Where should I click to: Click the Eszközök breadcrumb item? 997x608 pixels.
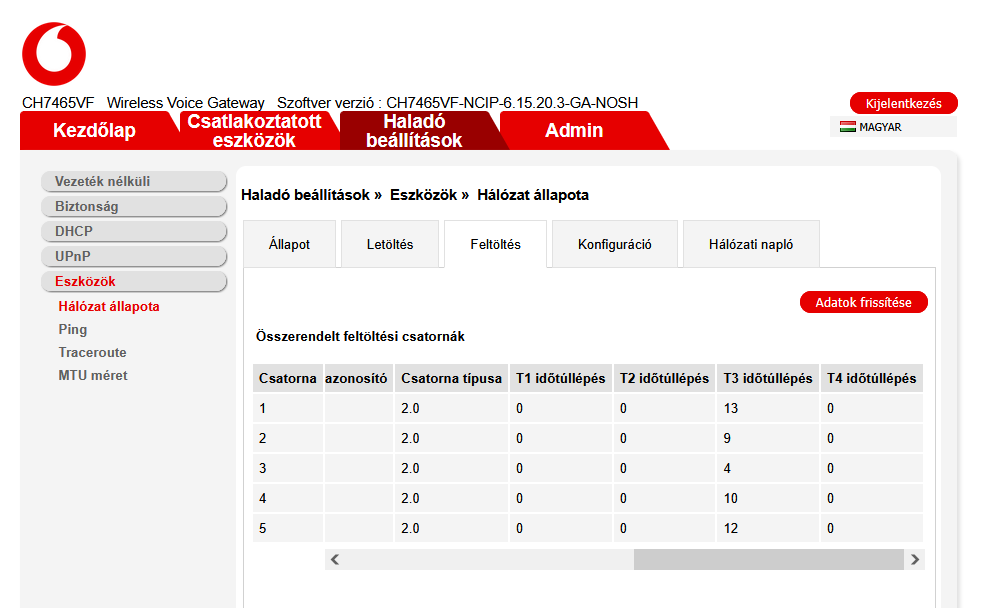point(423,195)
